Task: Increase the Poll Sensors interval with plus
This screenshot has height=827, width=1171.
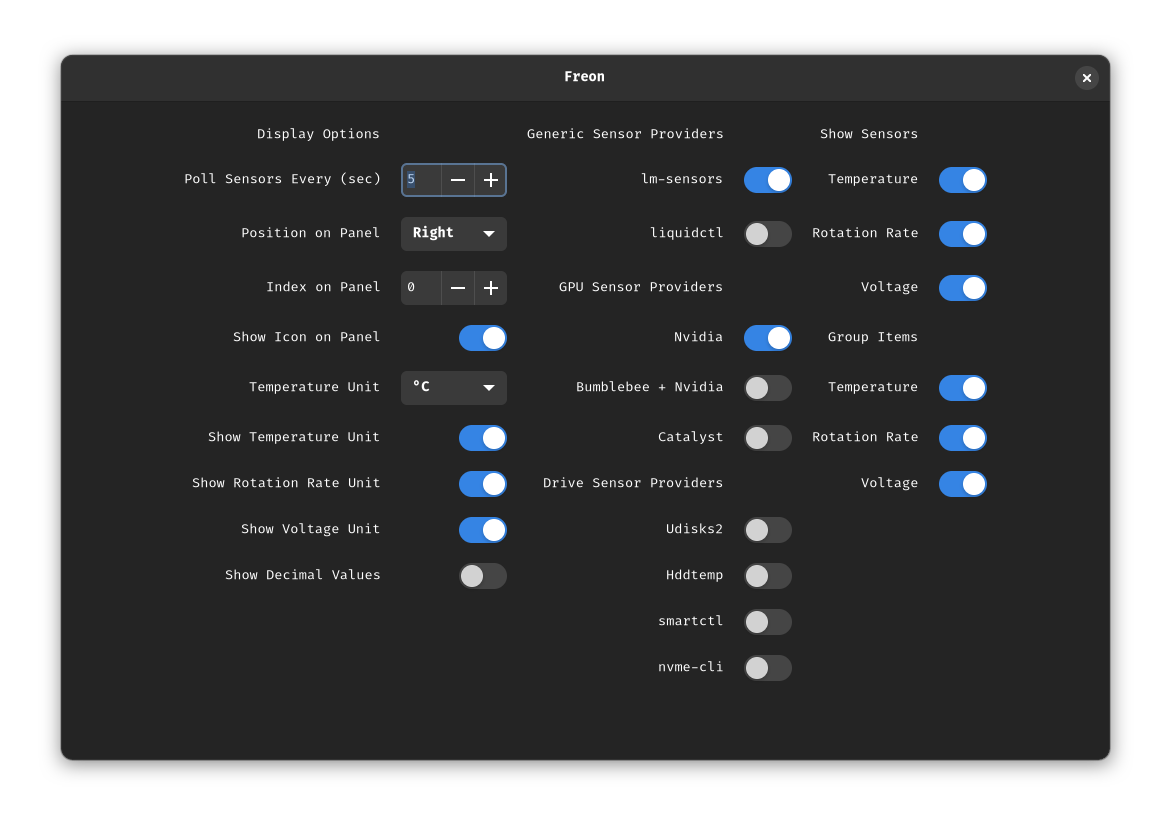Action: tap(490, 180)
